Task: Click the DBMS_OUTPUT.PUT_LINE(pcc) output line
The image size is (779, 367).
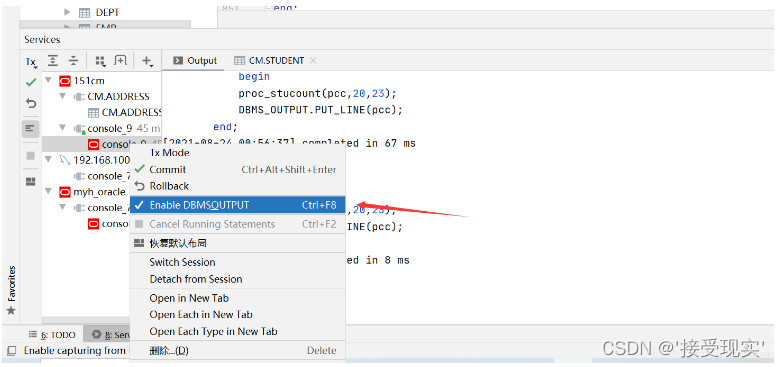Action: pos(320,110)
